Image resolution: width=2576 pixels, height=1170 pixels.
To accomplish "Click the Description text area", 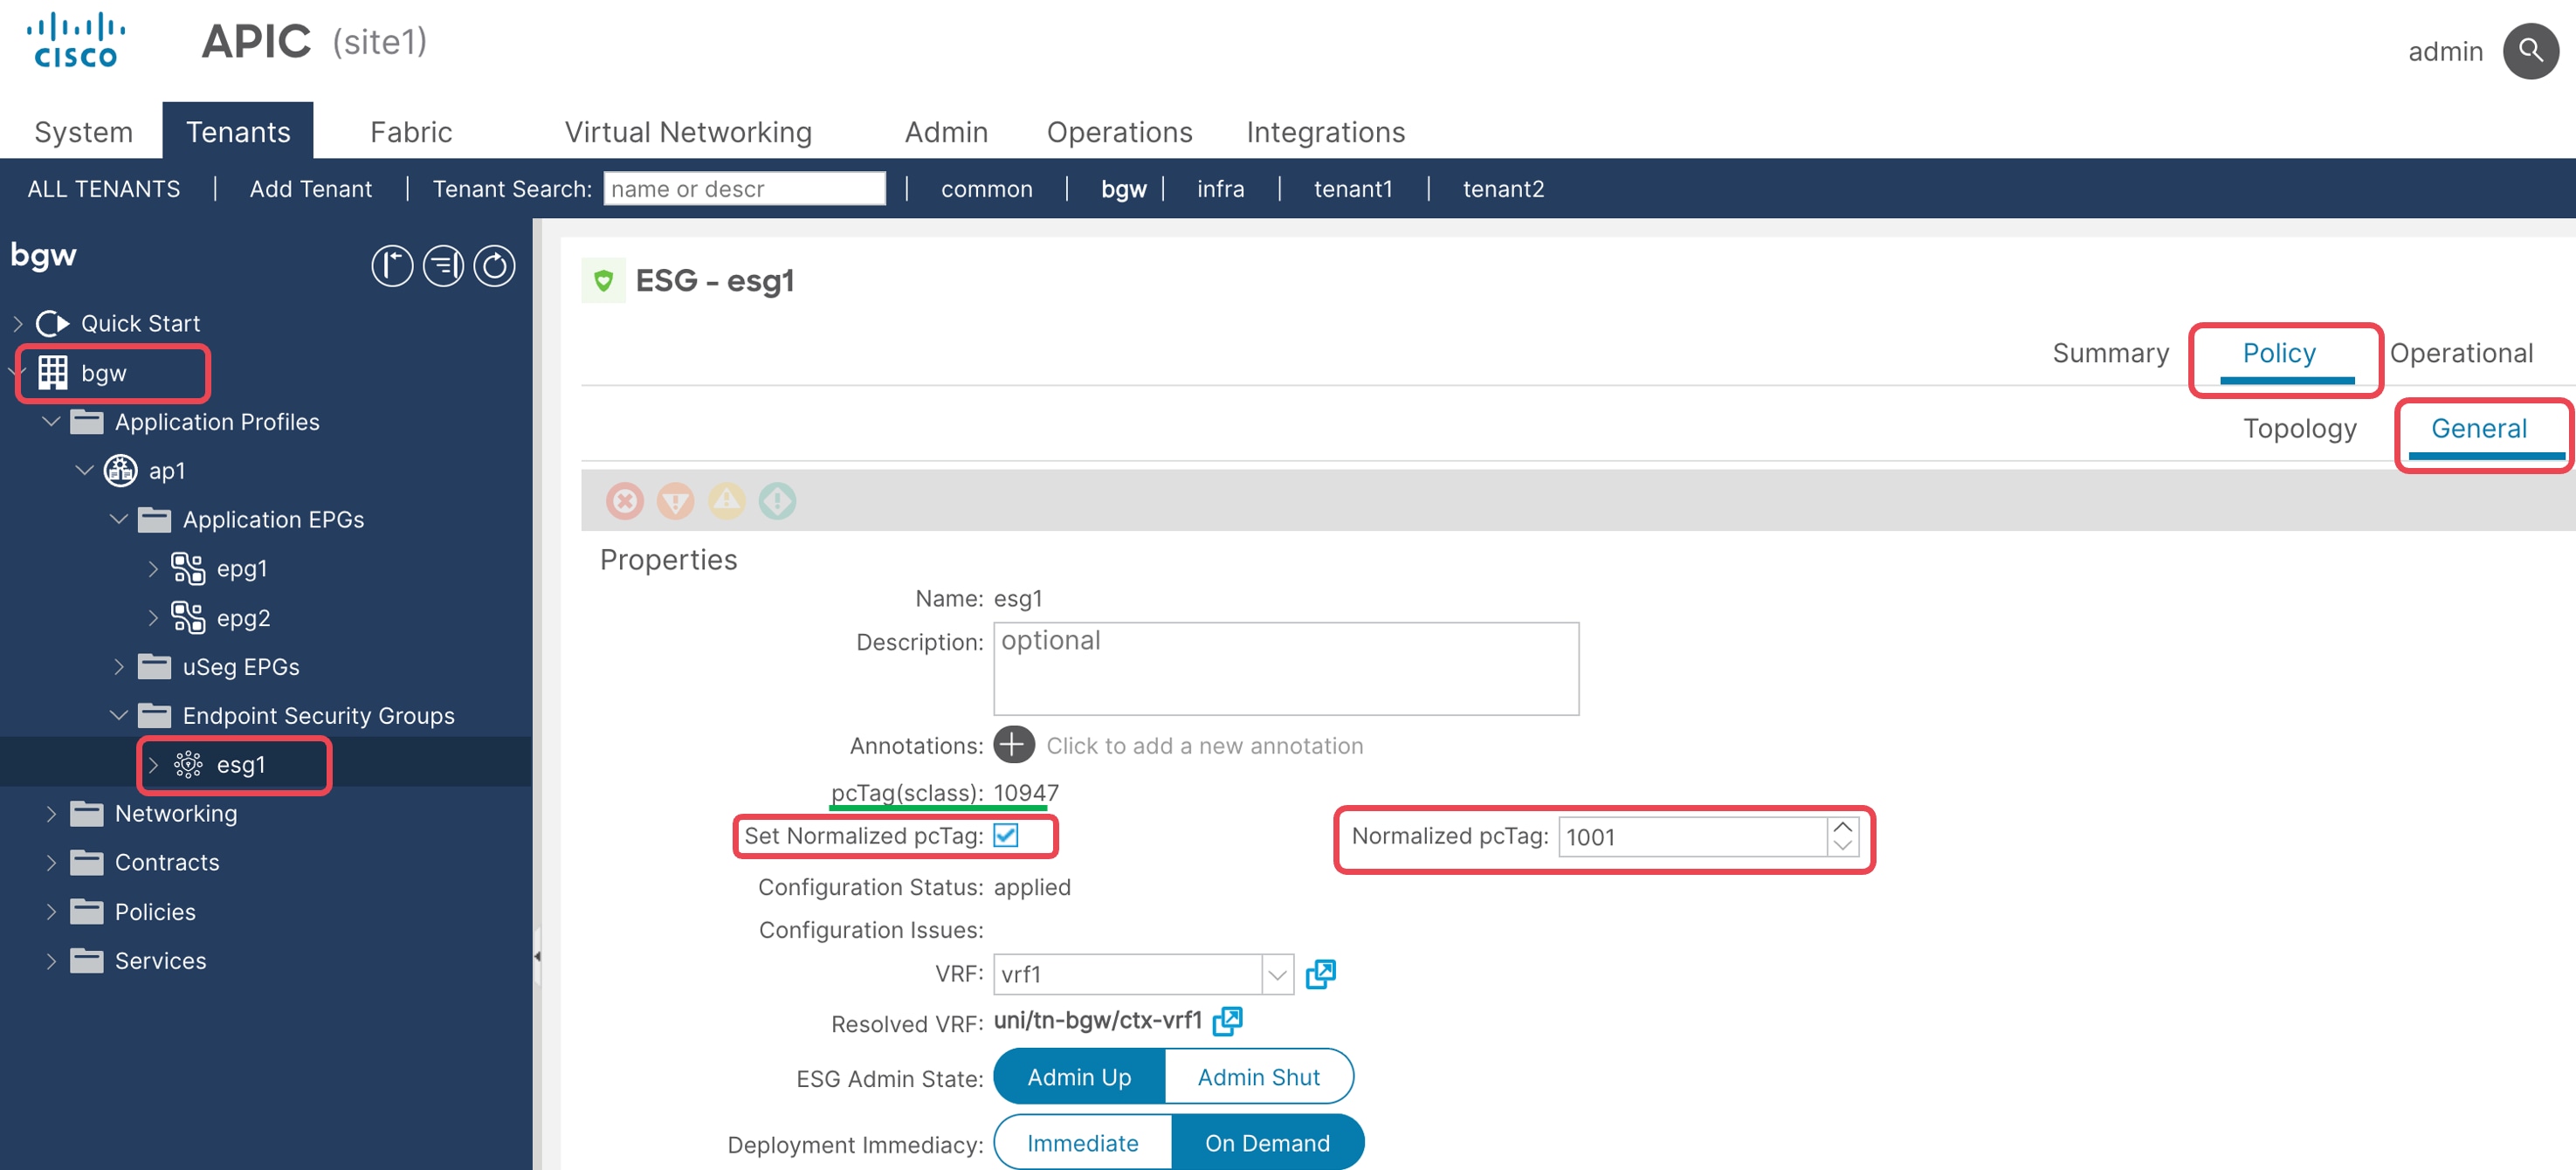I will pyautogui.click(x=1286, y=669).
